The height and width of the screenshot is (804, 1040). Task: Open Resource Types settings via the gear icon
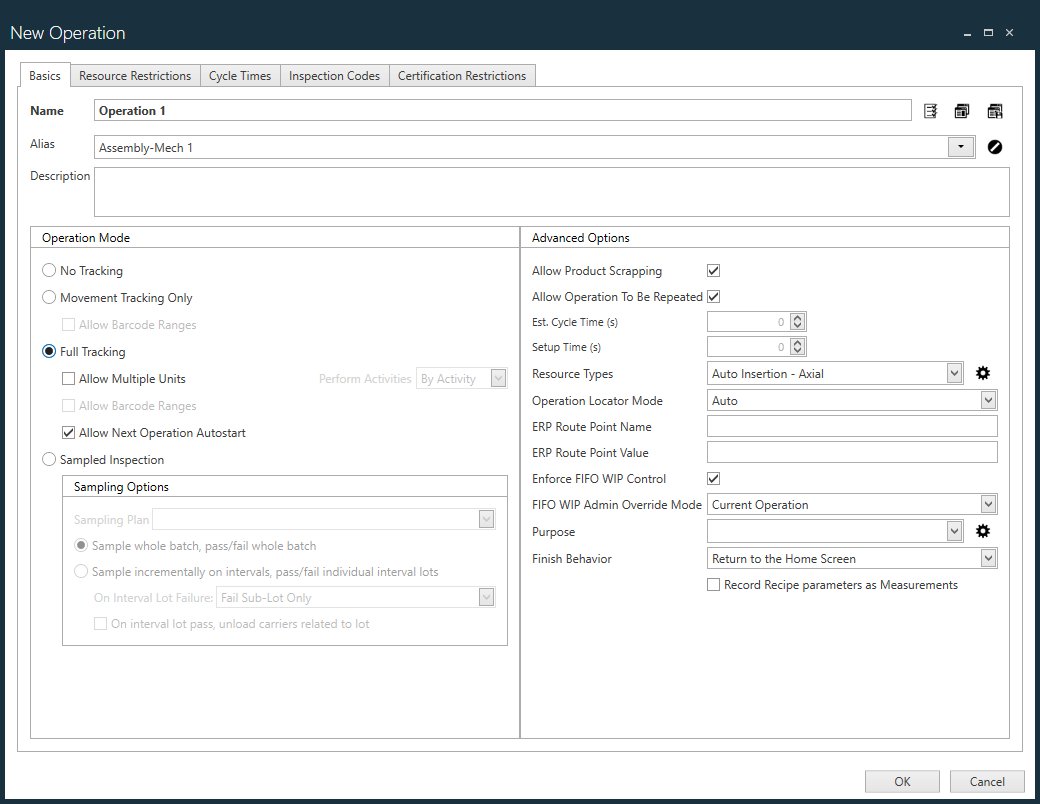click(x=983, y=372)
